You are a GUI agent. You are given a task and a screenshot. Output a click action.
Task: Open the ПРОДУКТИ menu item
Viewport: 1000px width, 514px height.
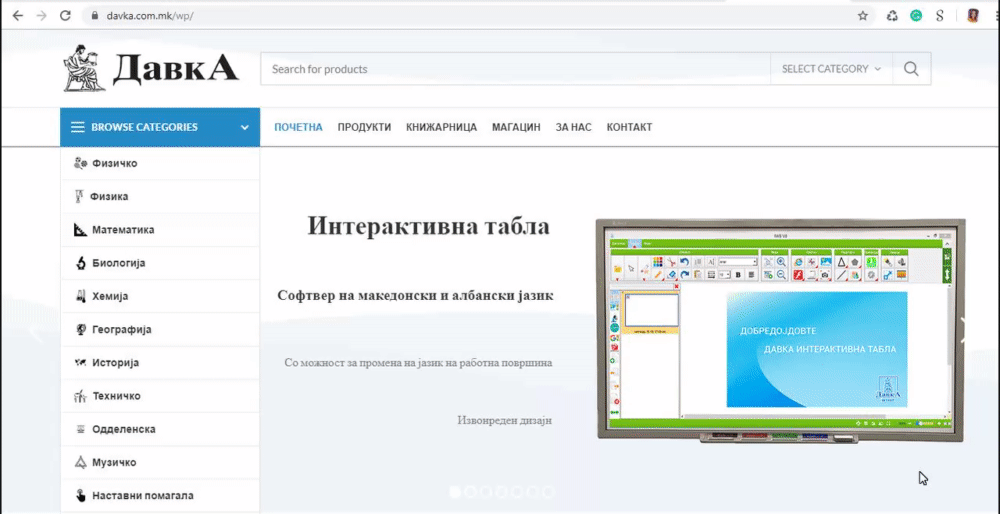click(x=364, y=127)
